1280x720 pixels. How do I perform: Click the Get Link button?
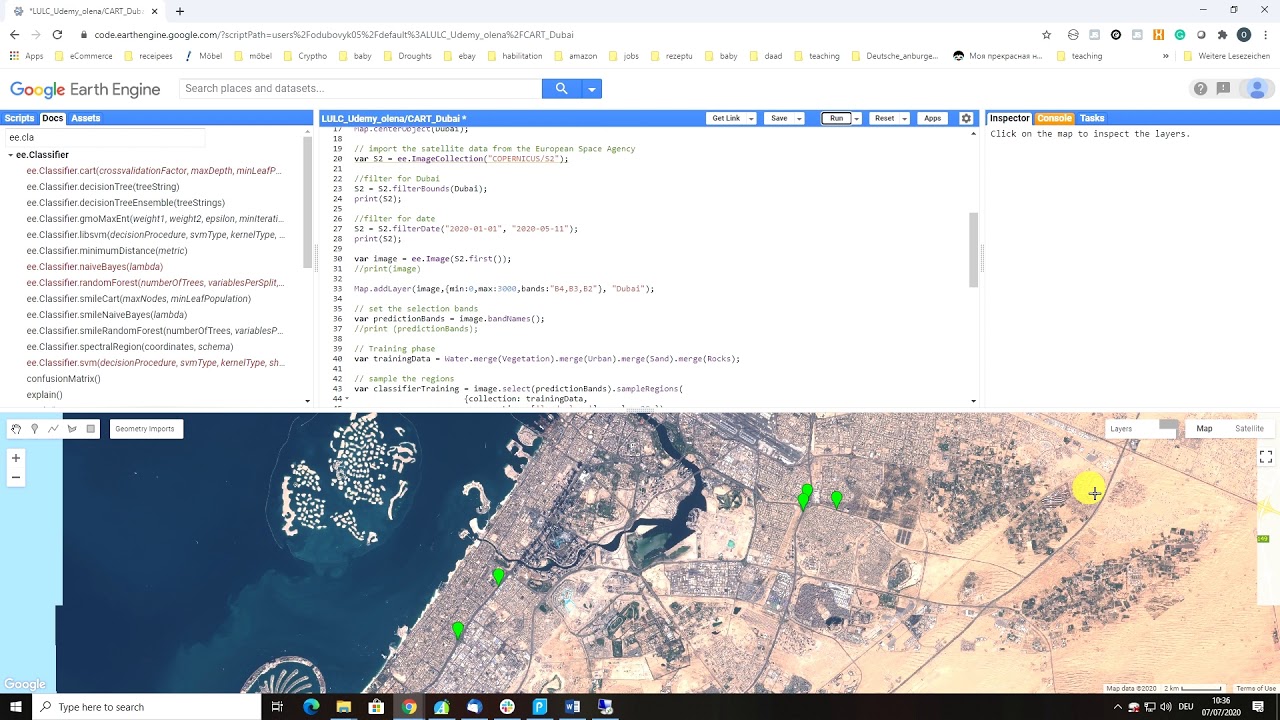tap(726, 118)
